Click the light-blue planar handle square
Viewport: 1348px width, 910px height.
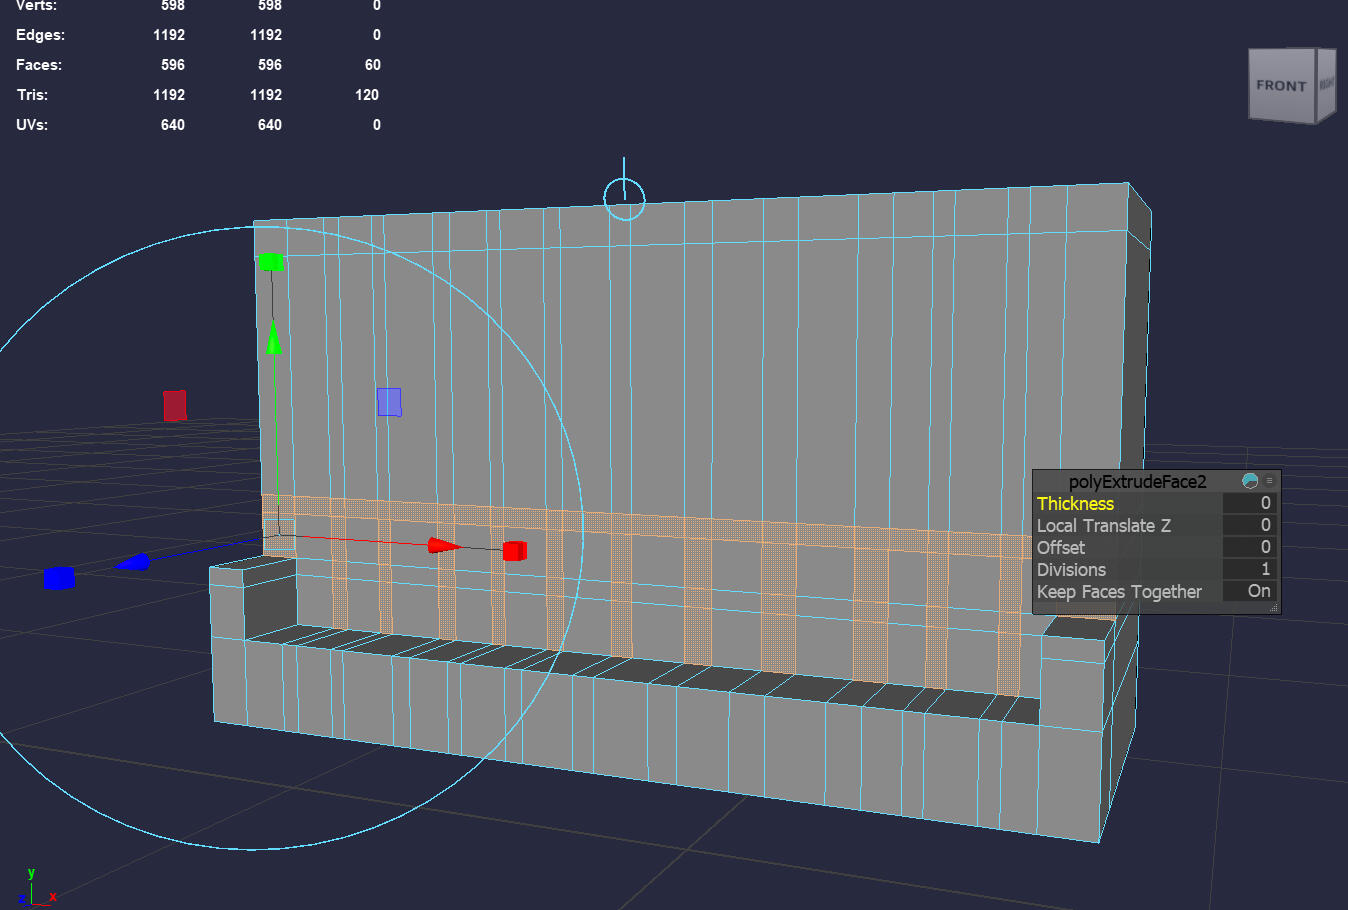(389, 402)
